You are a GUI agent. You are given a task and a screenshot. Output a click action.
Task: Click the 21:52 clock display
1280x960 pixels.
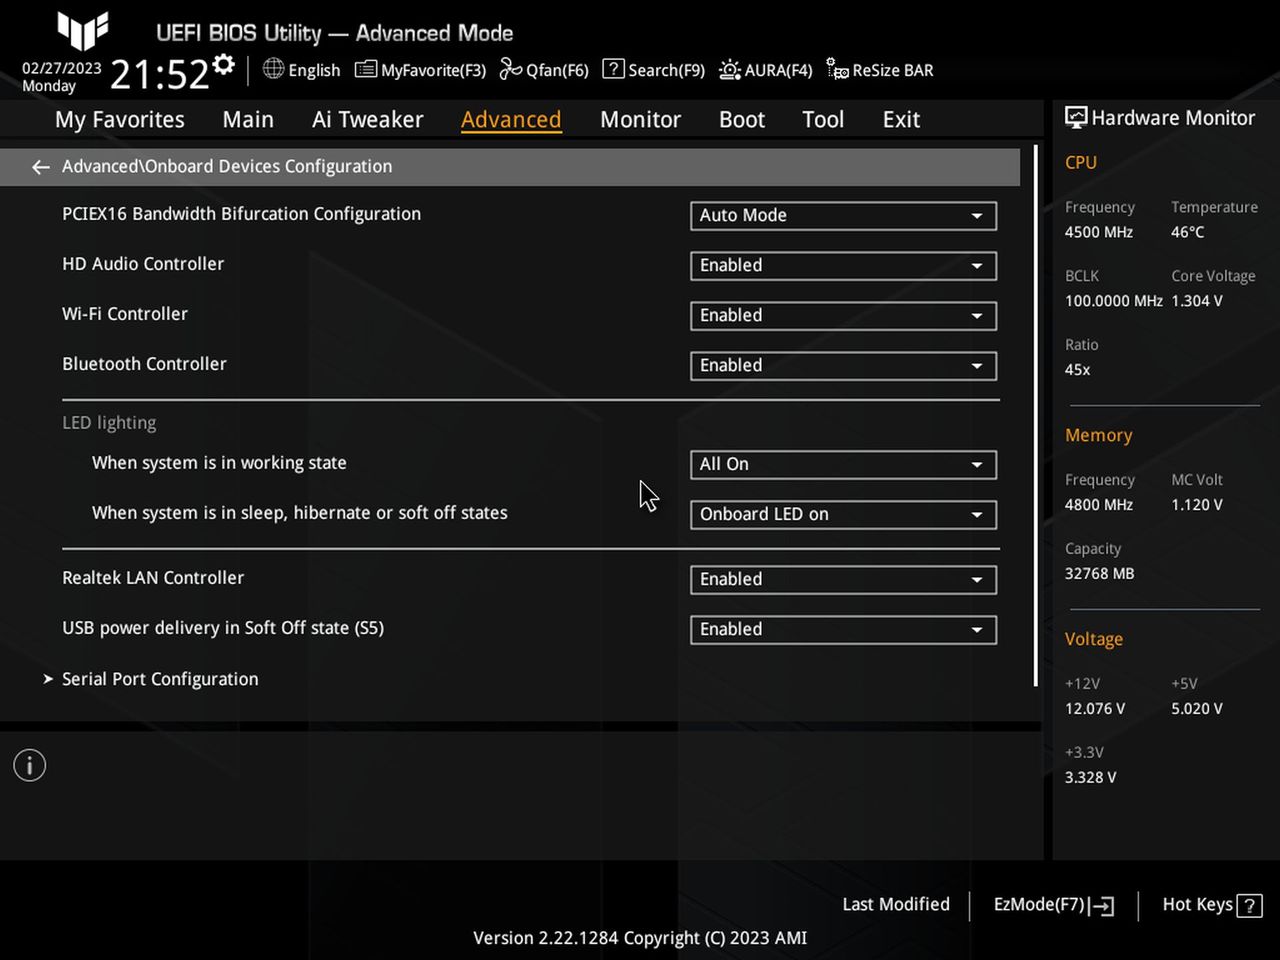[x=159, y=74]
